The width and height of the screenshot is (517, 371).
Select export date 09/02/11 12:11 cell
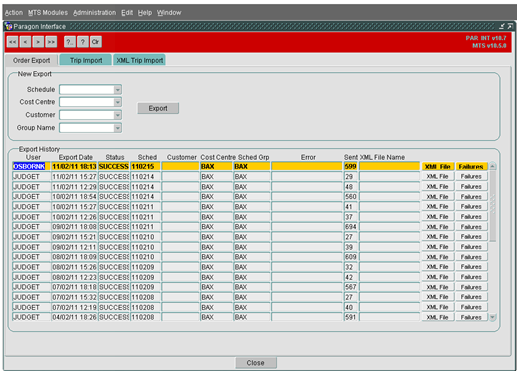click(74, 247)
